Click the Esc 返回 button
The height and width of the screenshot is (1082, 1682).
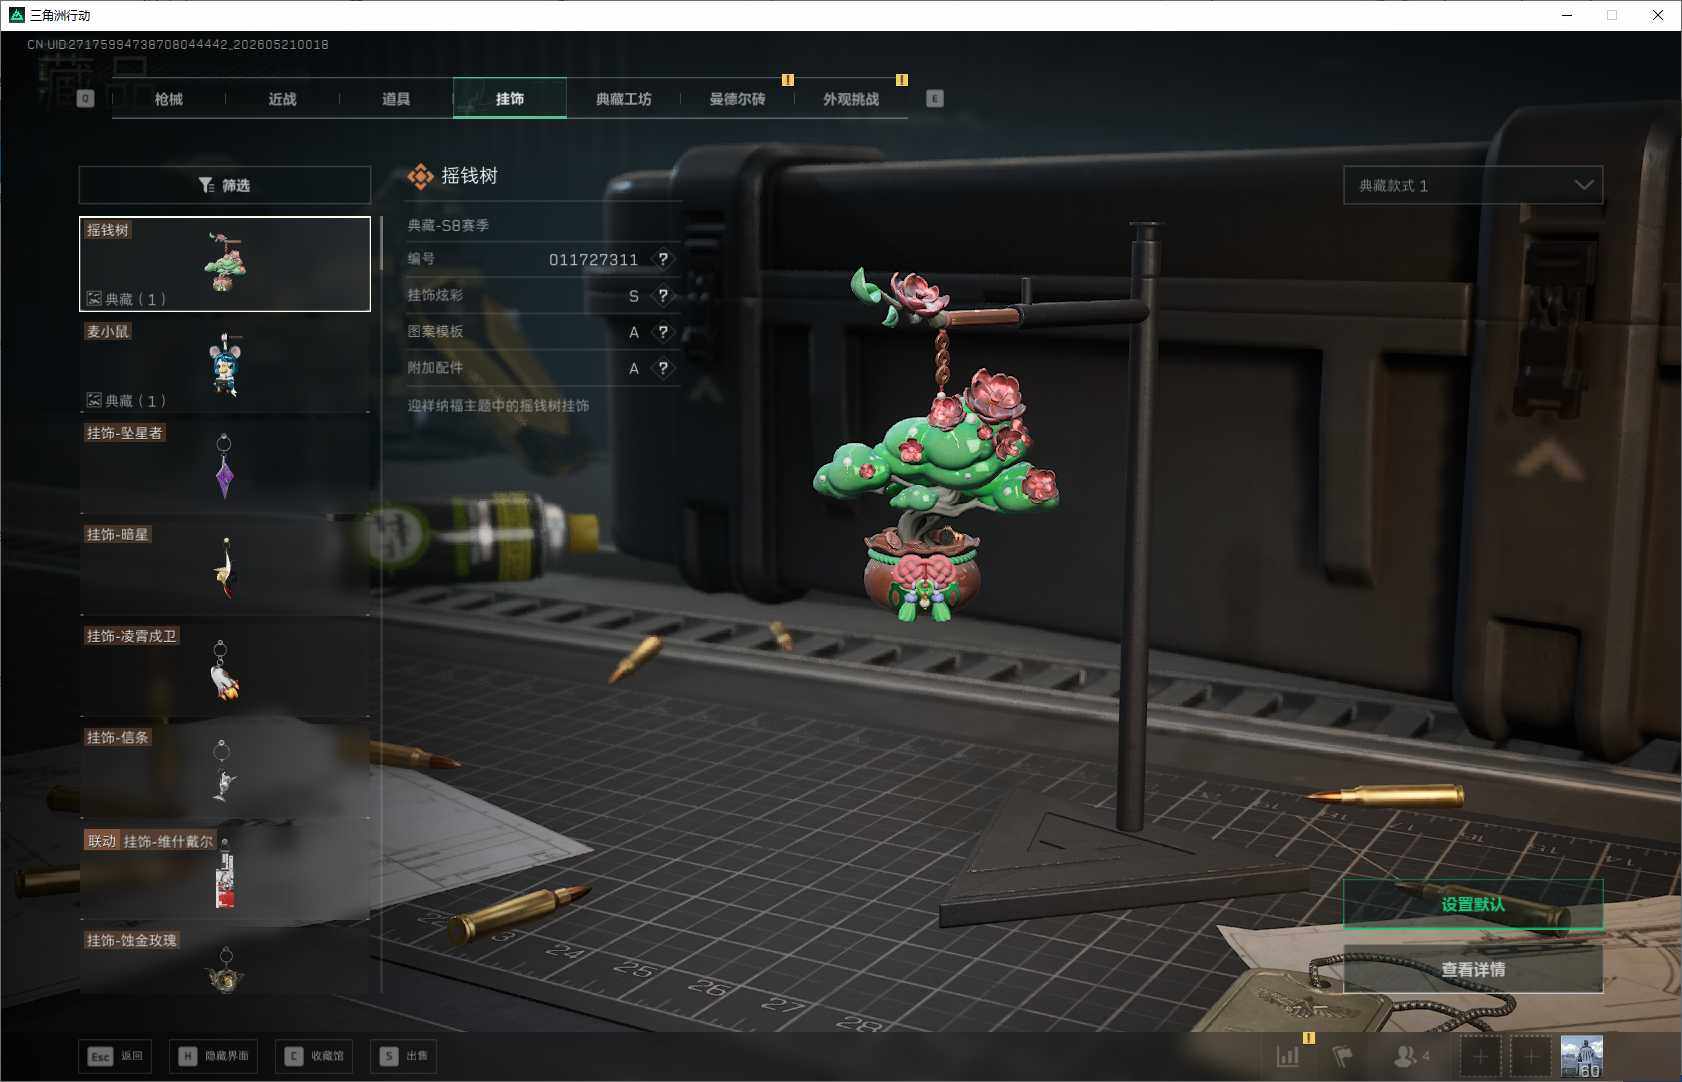[116, 1056]
